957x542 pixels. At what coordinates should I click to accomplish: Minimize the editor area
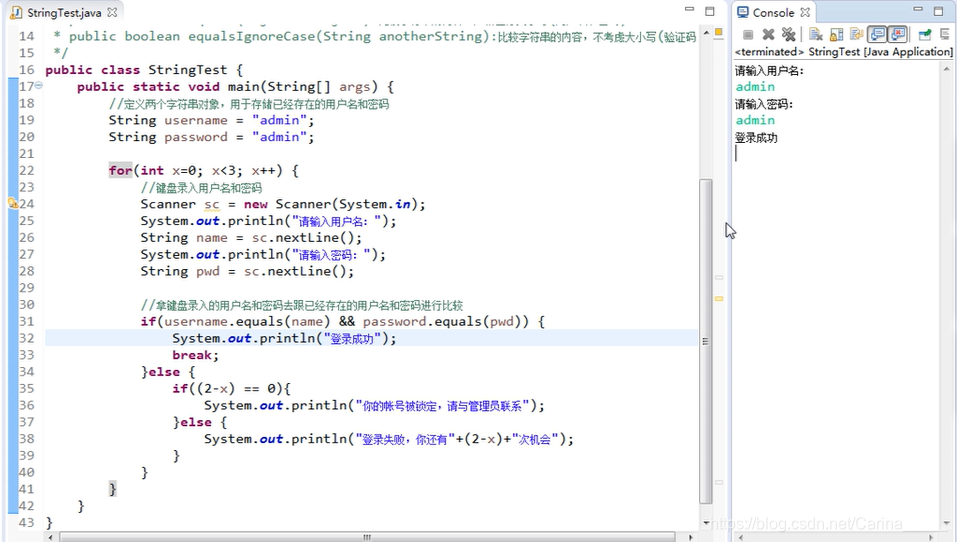pos(690,9)
